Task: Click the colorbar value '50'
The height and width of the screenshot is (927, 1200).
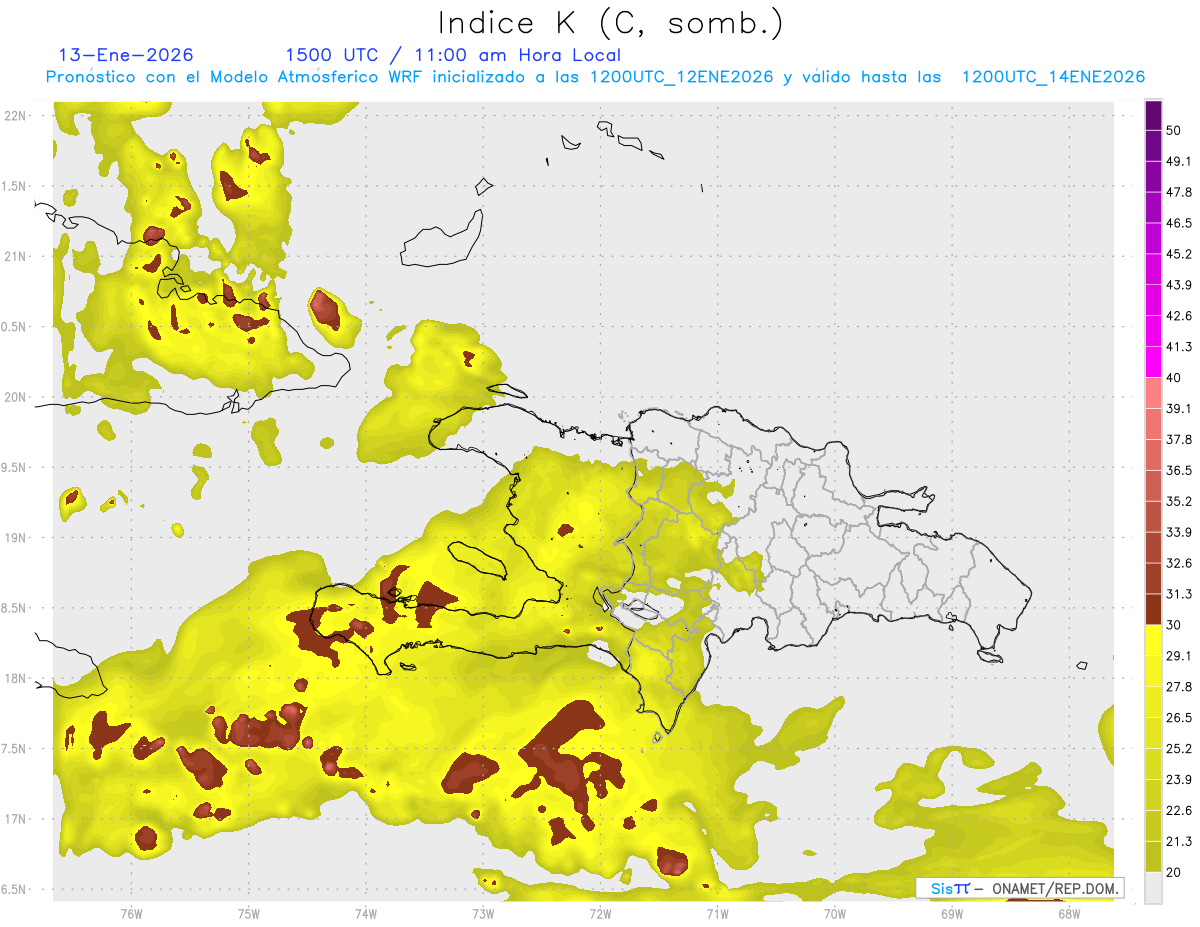Action: tap(1175, 131)
